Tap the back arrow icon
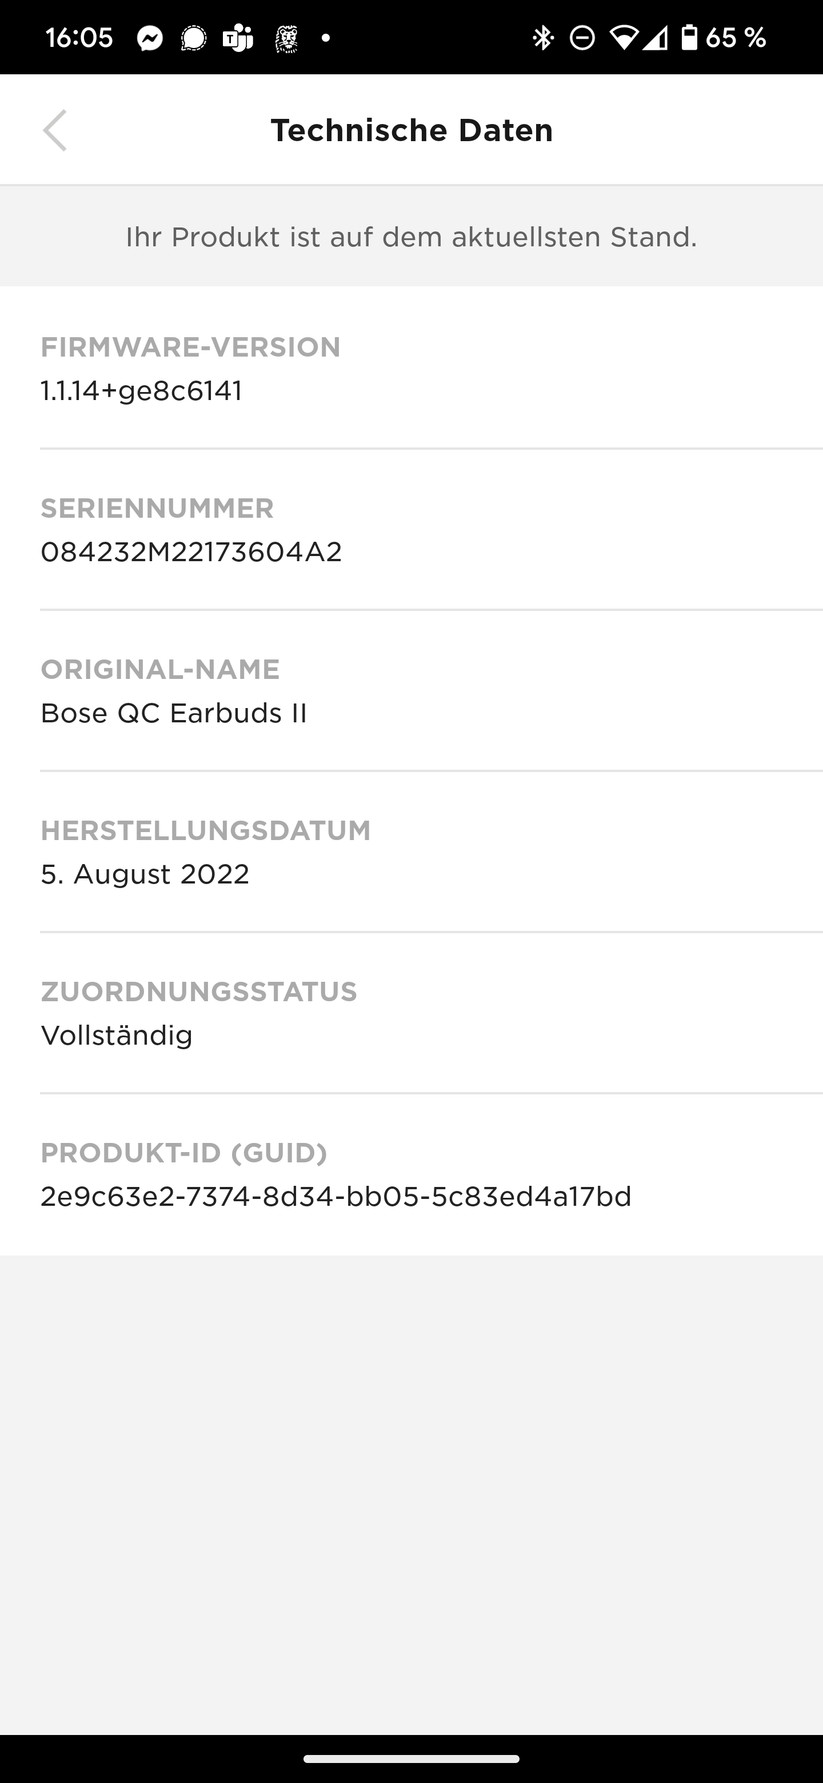The image size is (823, 1783). coord(55,131)
